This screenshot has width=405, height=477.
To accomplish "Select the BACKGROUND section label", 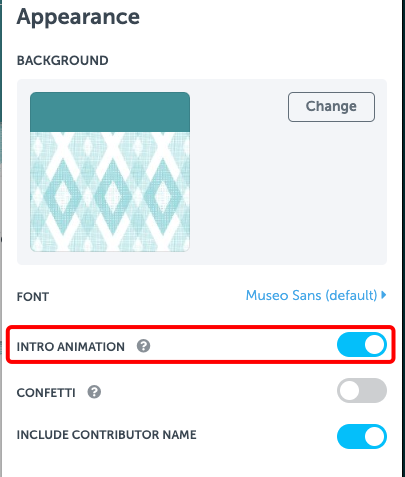I will tap(63, 61).
